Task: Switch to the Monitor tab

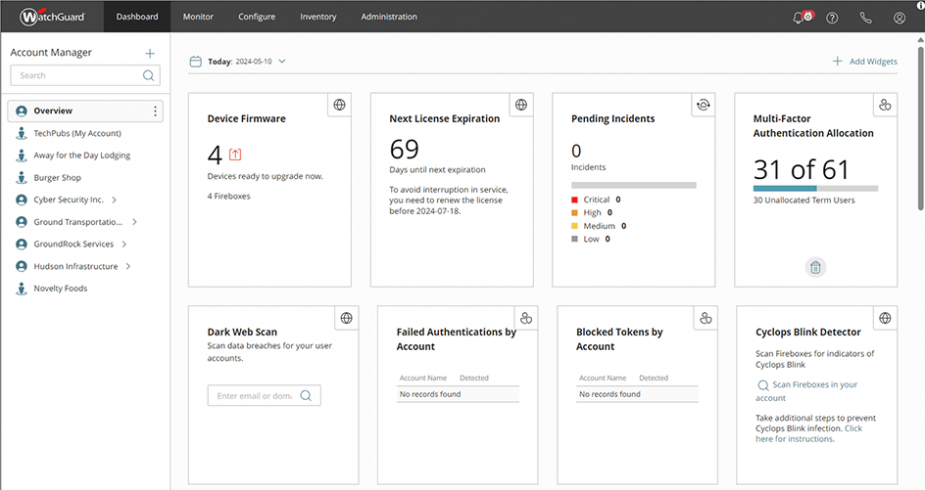Action: click(198, 17)
